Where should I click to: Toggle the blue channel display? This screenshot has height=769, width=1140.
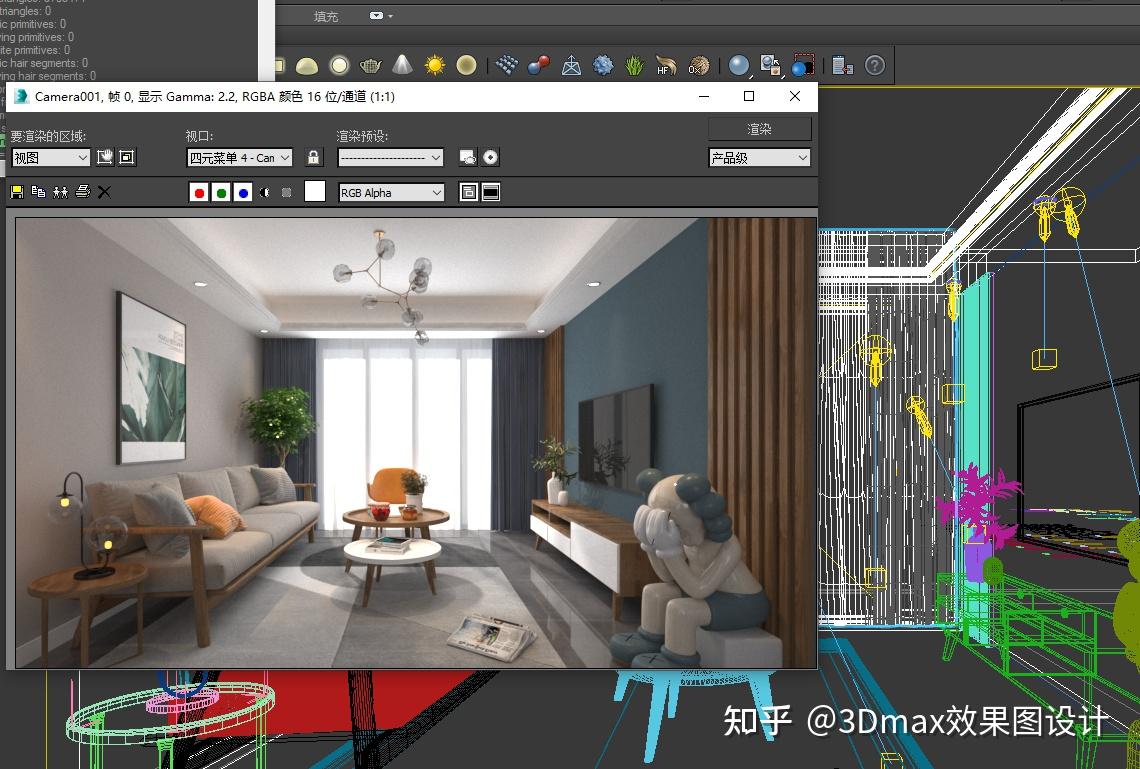click(243, 192)
